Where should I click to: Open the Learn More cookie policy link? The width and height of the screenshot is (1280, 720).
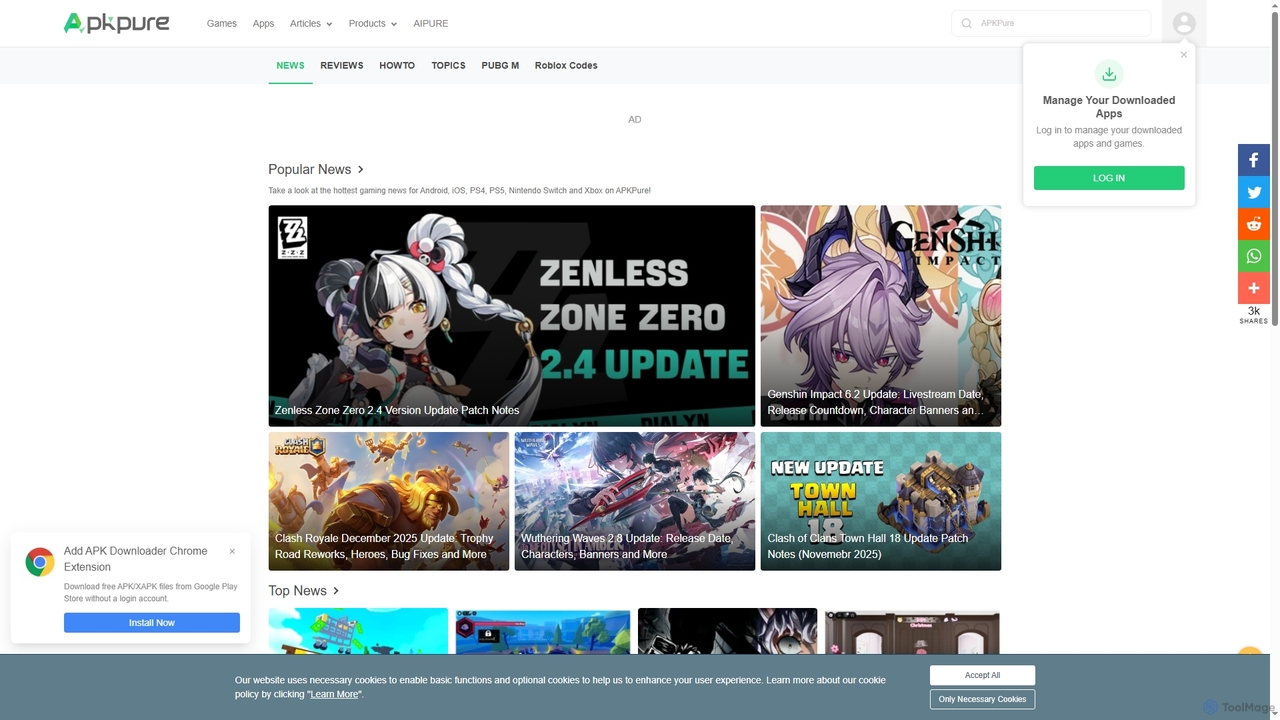[x=334, y=694]
